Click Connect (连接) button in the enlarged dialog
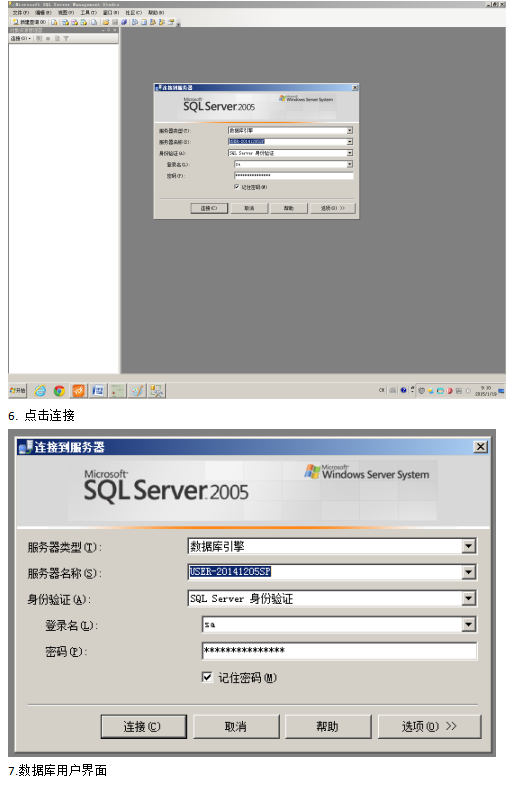 [x=143, y=726]
